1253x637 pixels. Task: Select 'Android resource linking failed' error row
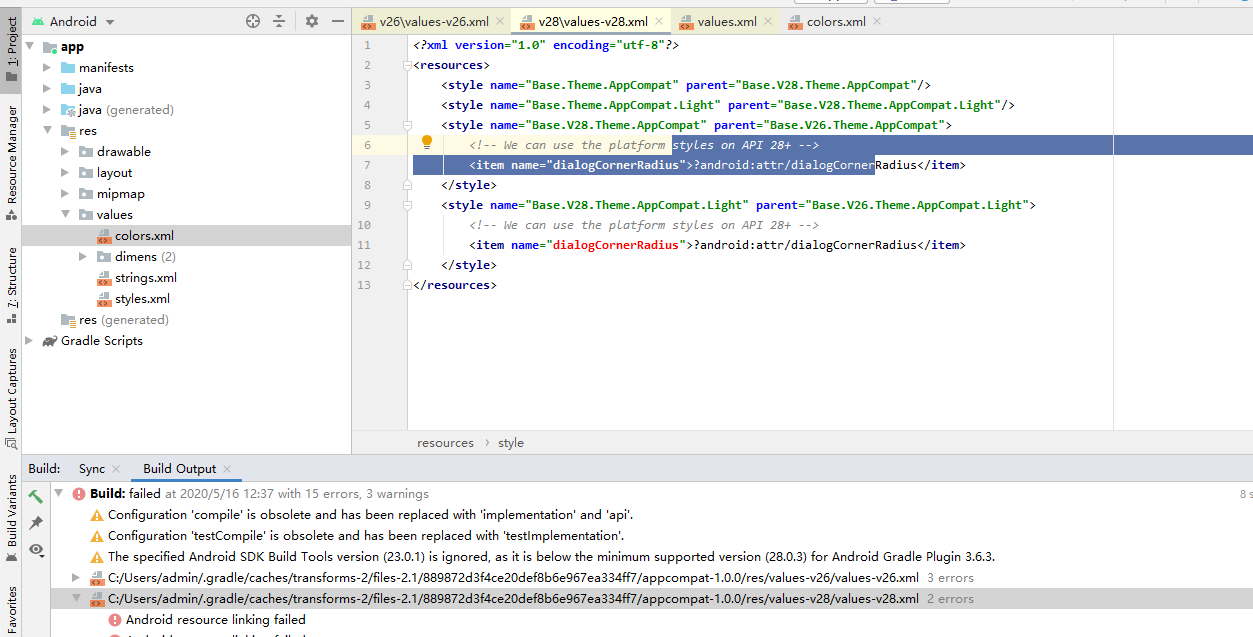[215, 620]
